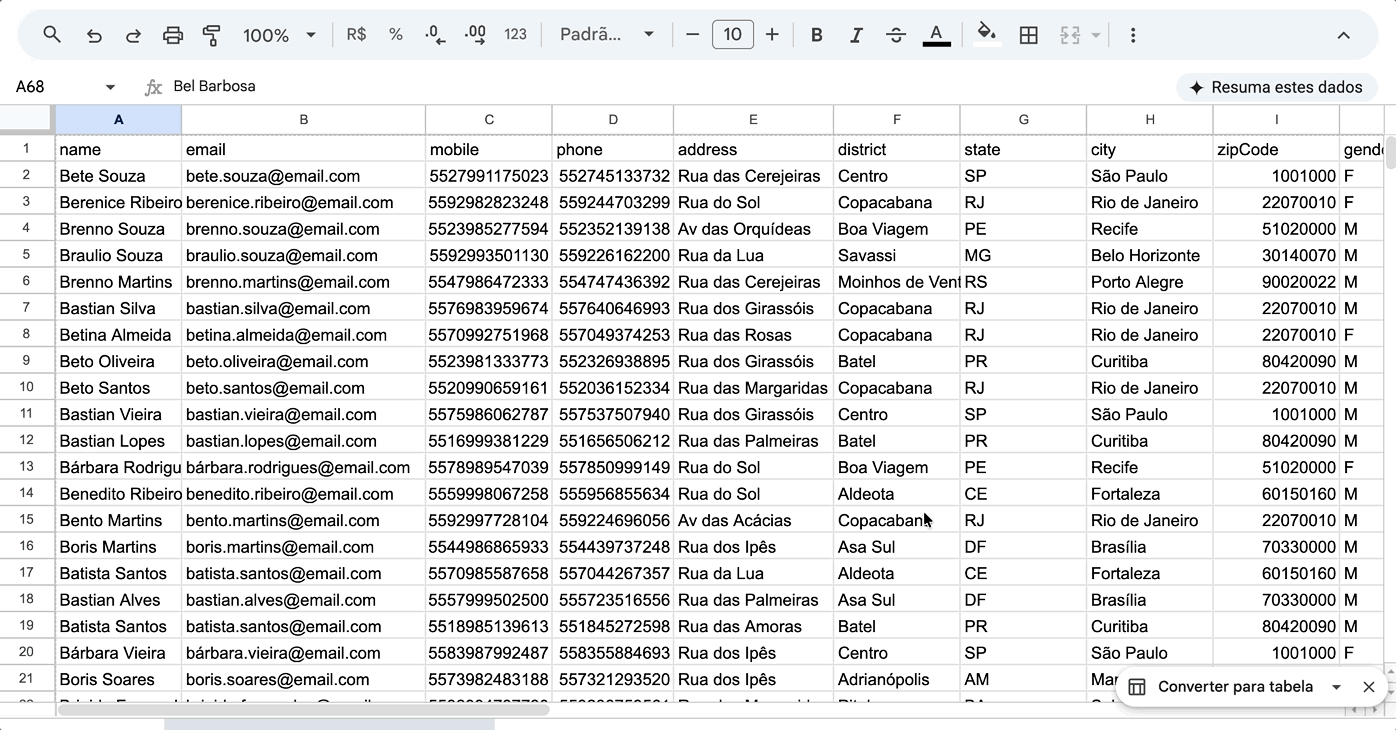The width and height of the screenshot is (1396, 730).
Task: Toggle bold formatting
Action: (x=817, y=35)
